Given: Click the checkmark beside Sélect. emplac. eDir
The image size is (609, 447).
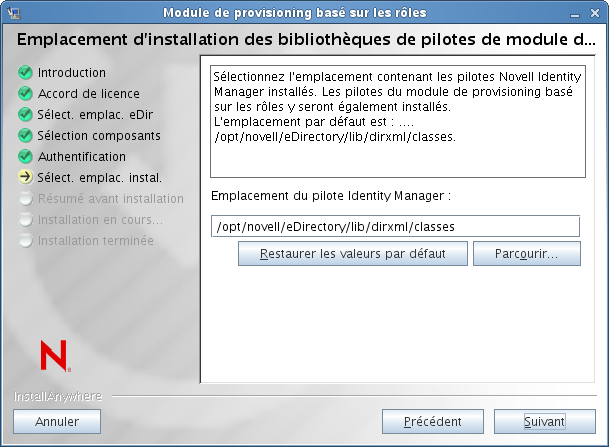Looking at the screenshot, I should (25, 115).
